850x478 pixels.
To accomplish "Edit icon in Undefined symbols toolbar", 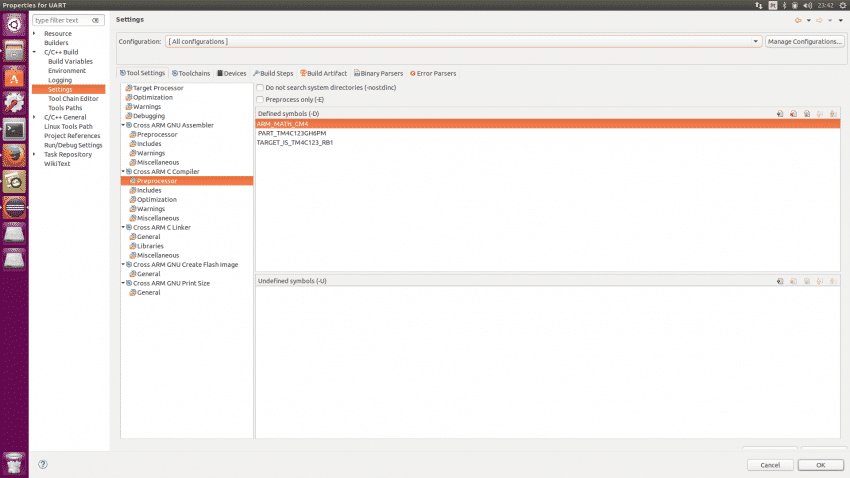I will pos(807,281).
